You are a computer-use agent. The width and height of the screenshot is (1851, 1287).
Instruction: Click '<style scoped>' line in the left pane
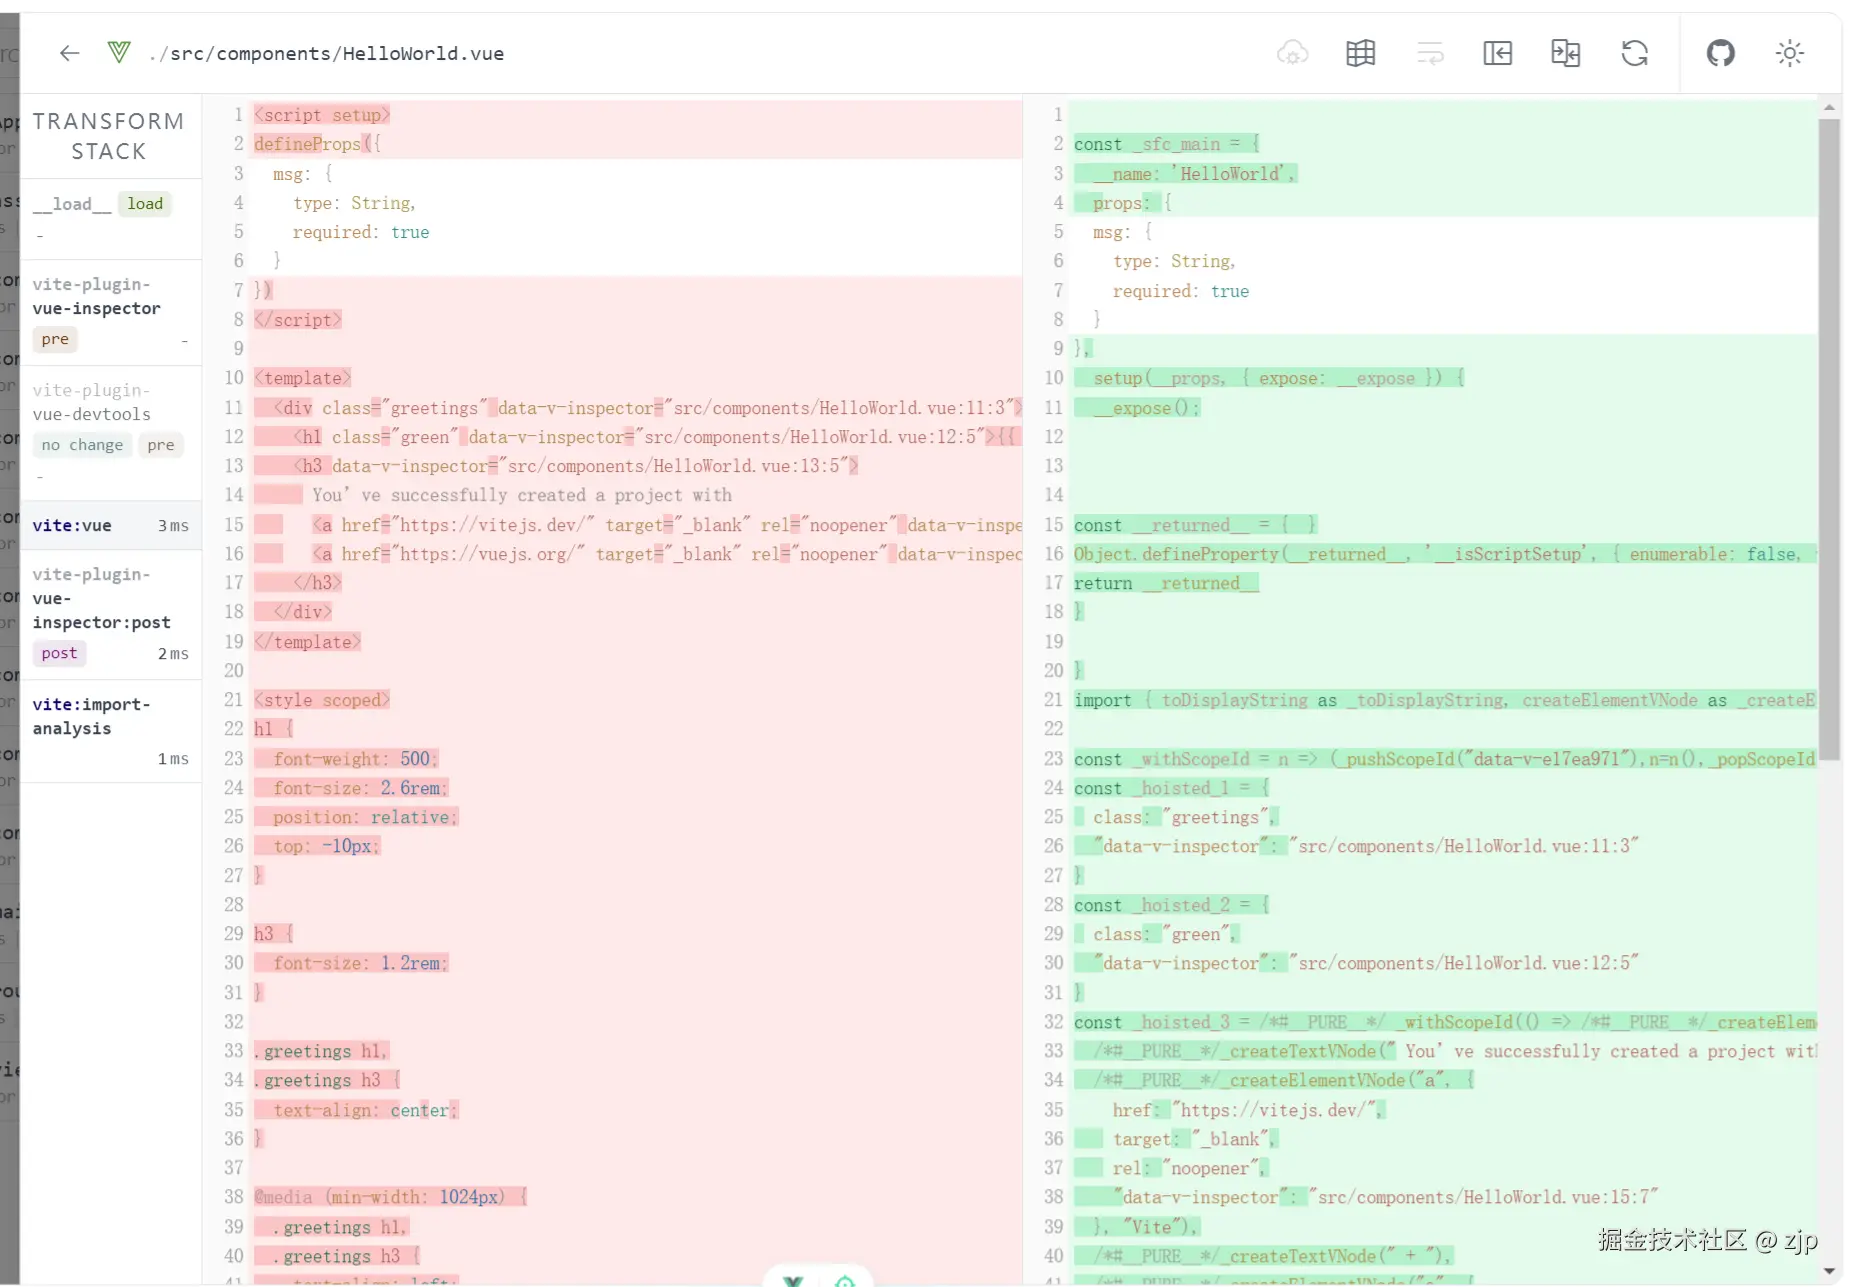coord(322,700)
